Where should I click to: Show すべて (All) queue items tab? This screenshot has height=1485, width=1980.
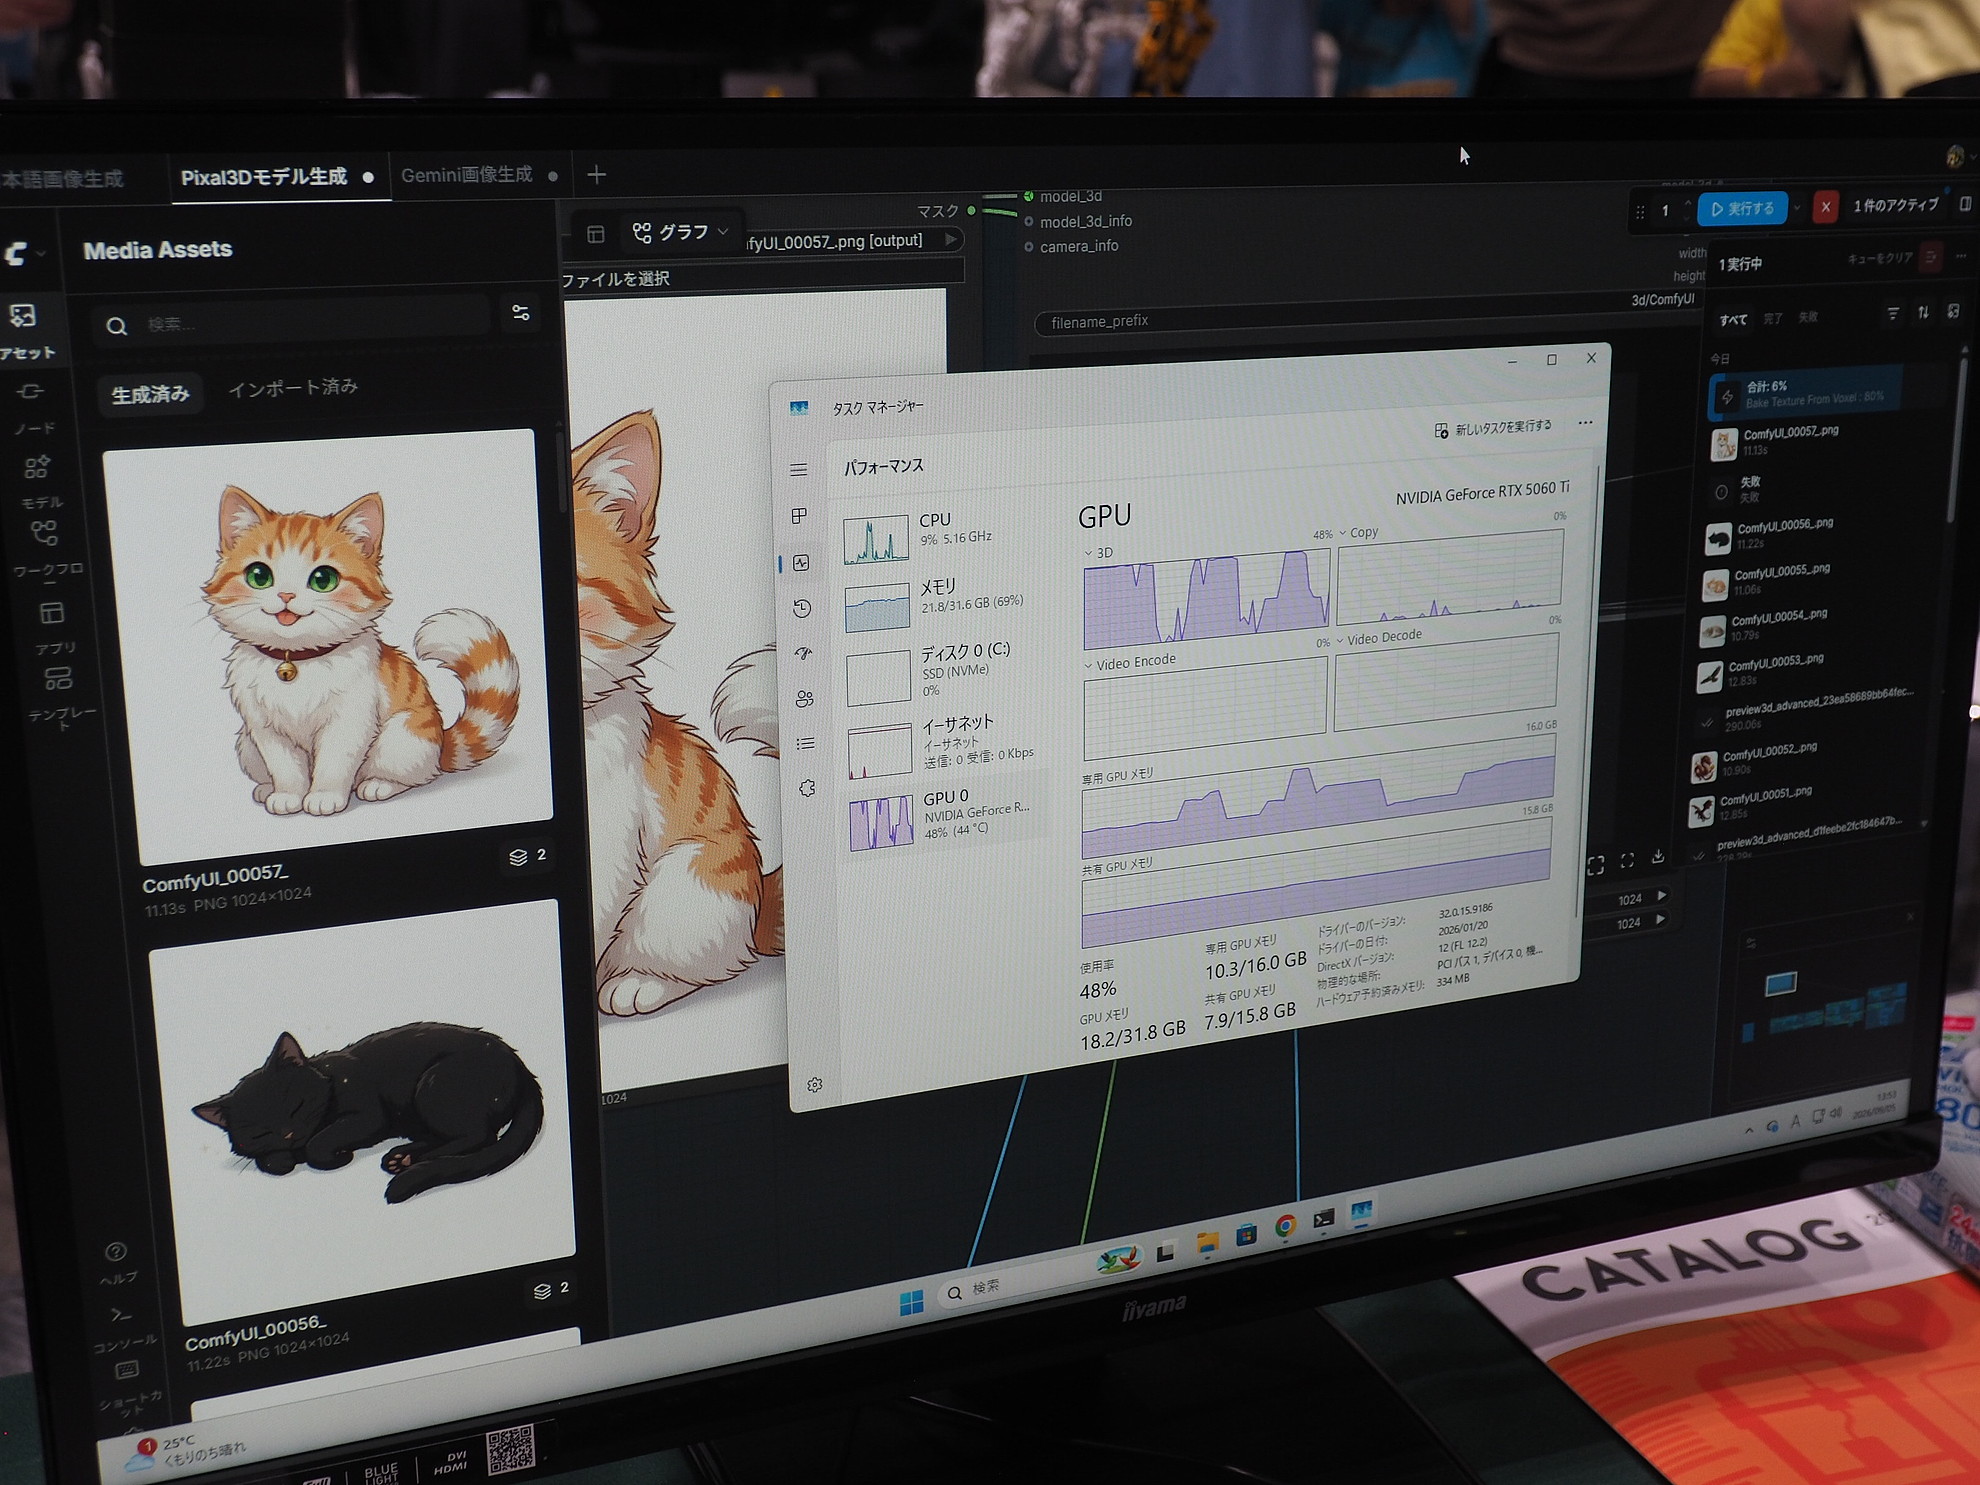[1733, 319]
